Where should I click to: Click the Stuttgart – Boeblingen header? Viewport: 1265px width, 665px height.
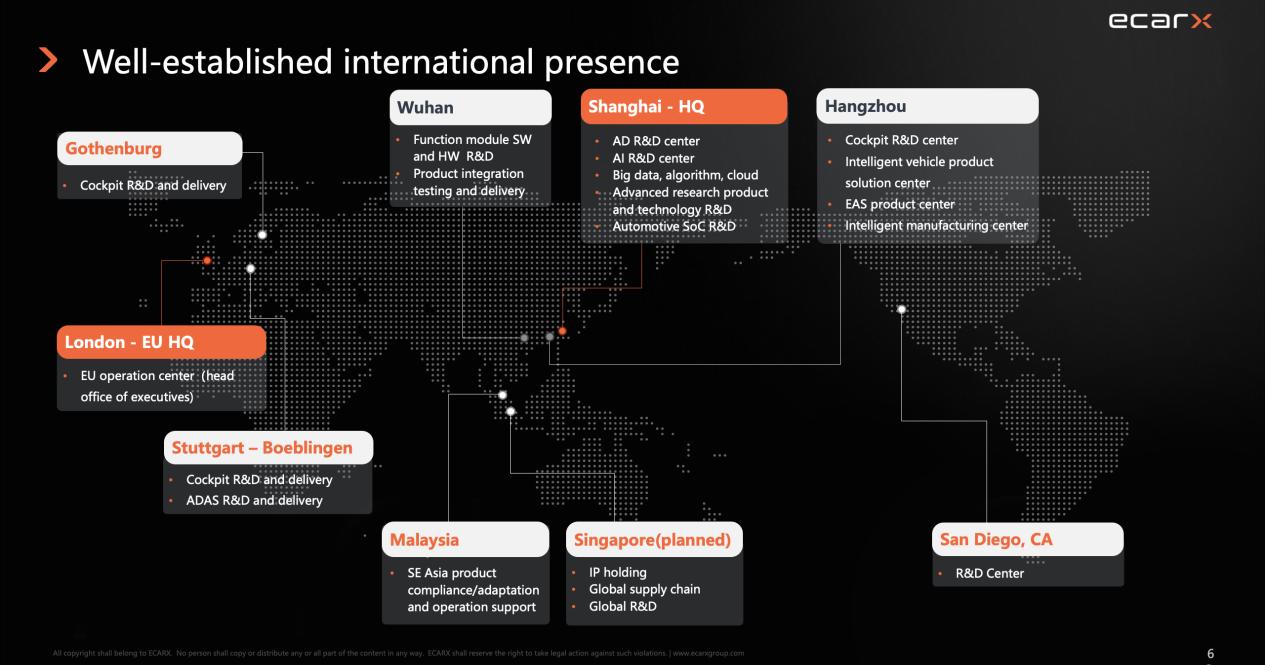pyautogui.click(x=268, y=448)
